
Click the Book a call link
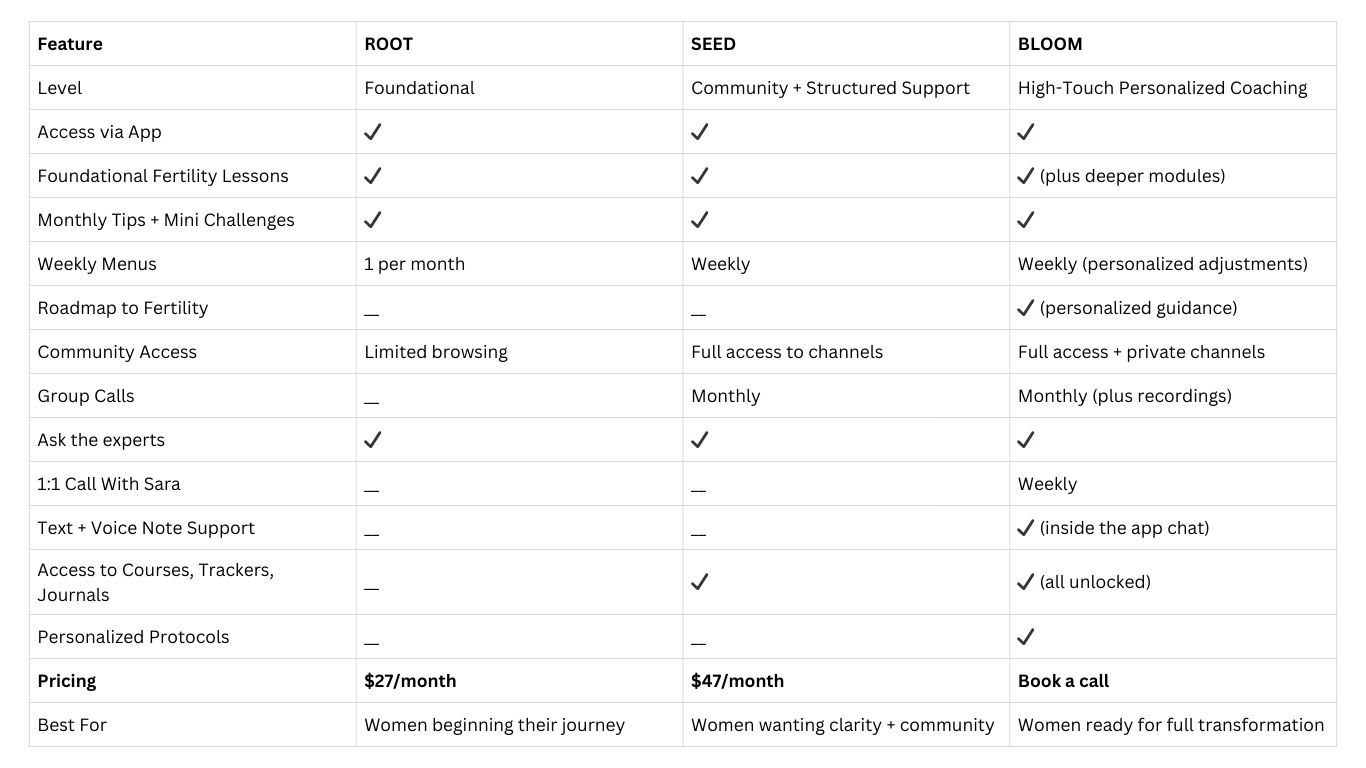1063,681
